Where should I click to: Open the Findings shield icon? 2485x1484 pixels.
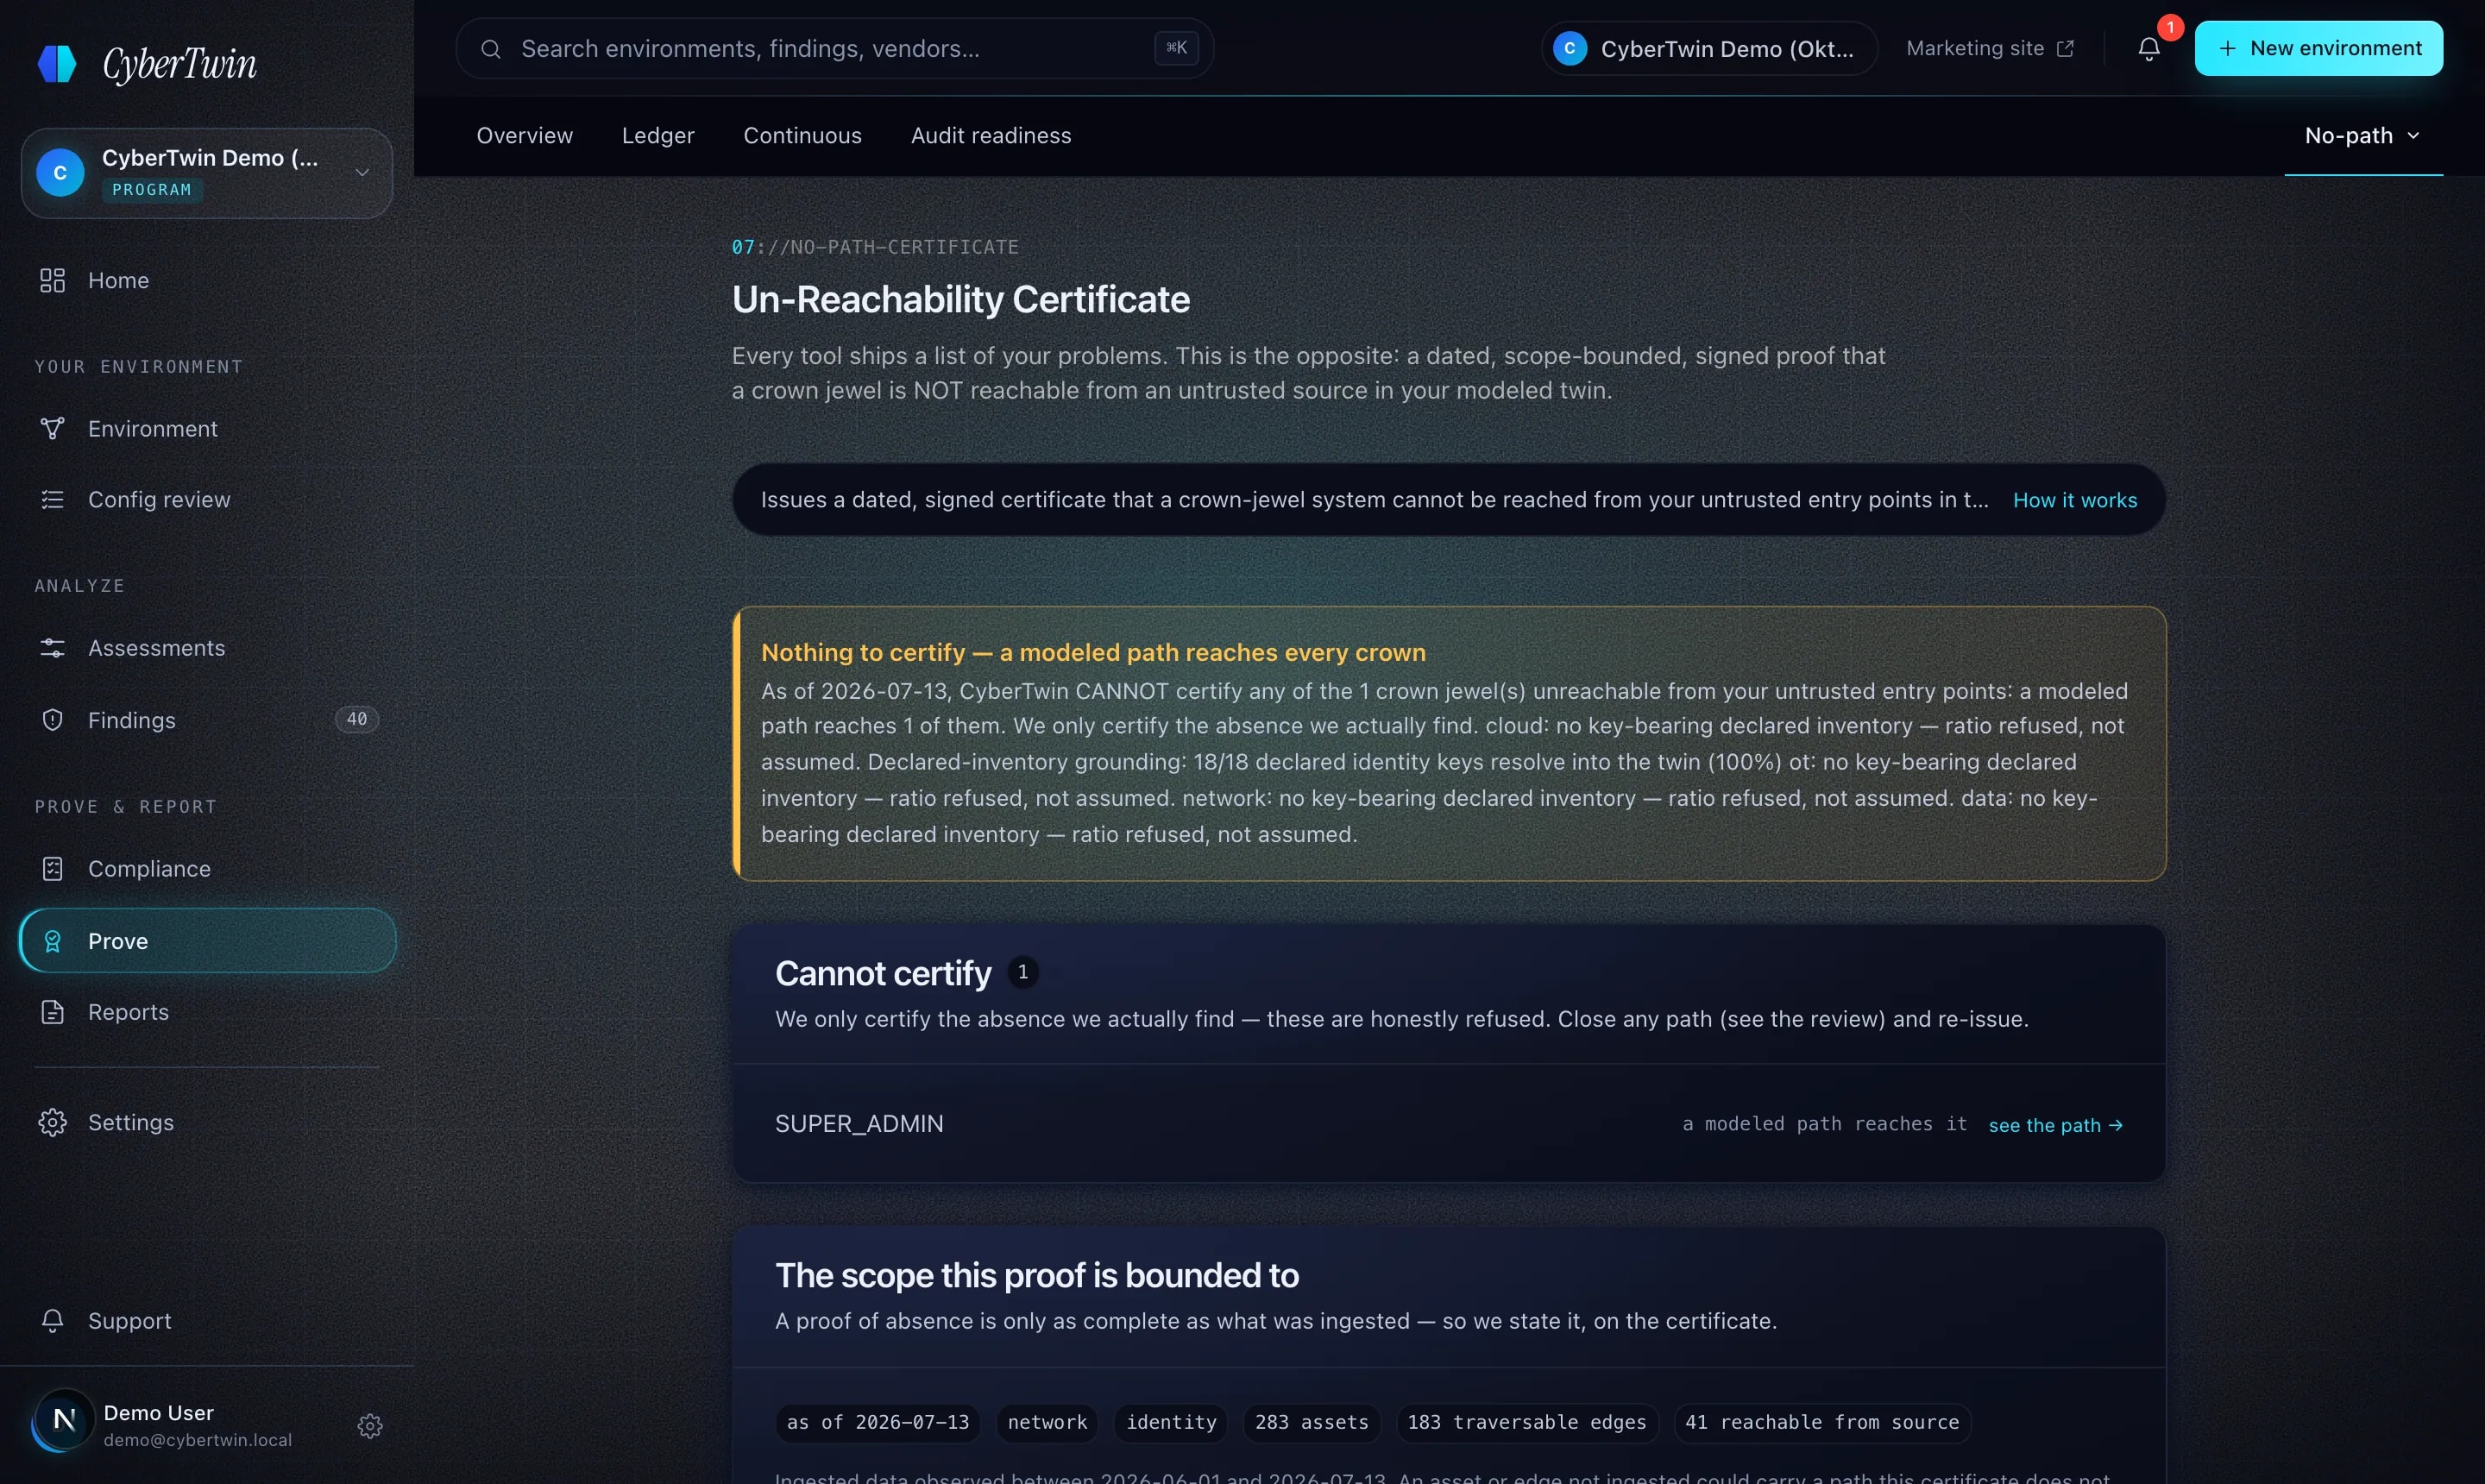pos(52,720)
